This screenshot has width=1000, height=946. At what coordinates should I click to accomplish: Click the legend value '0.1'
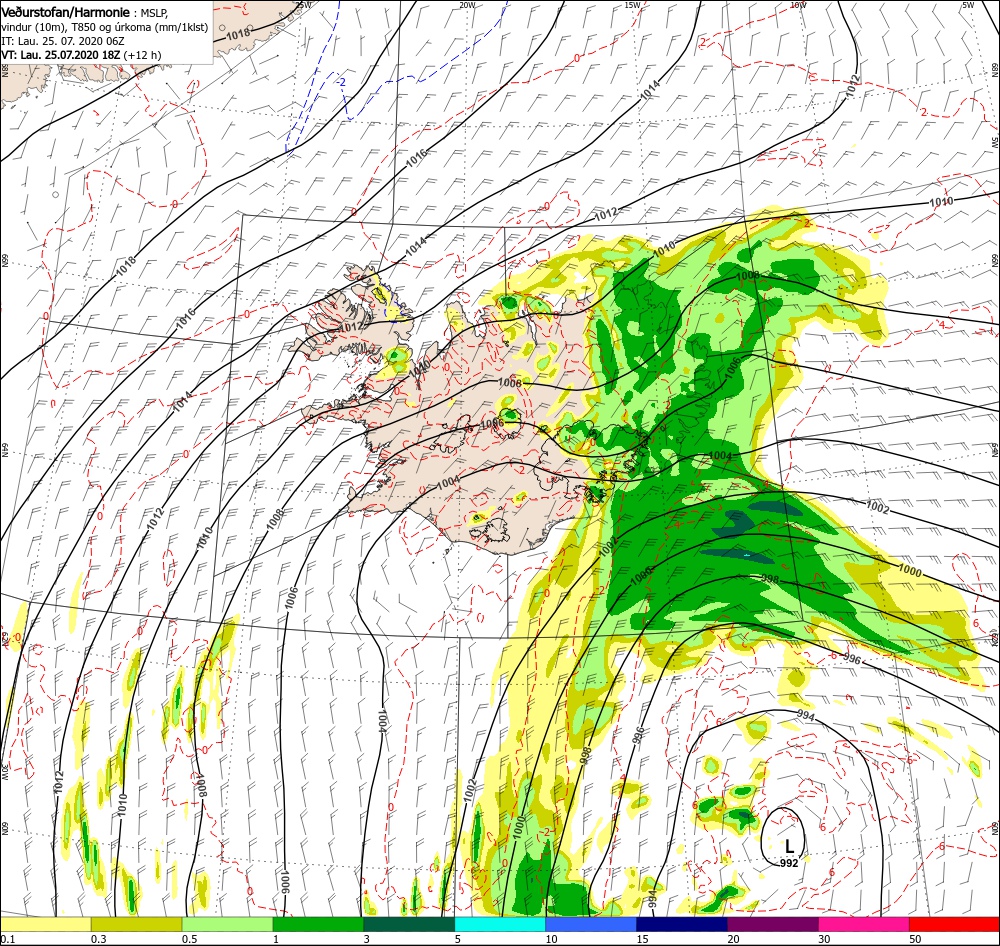(x=7, y=939)
